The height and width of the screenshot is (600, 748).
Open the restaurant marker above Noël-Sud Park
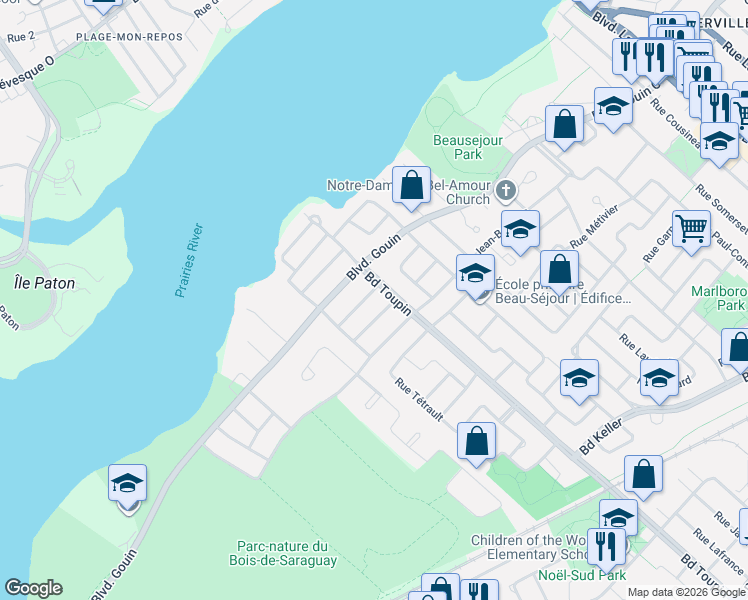(x=607, y=550)
